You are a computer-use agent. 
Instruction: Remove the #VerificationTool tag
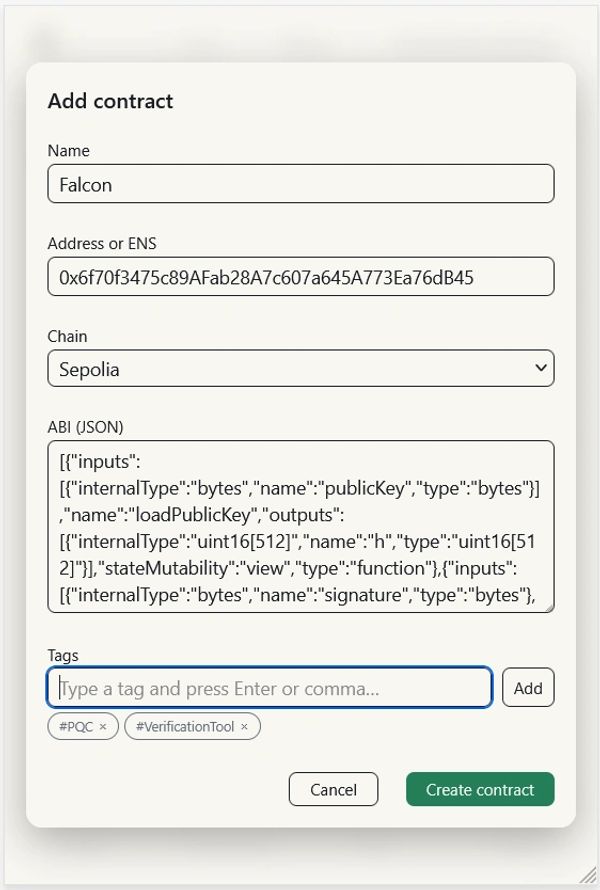coord(245,727)
